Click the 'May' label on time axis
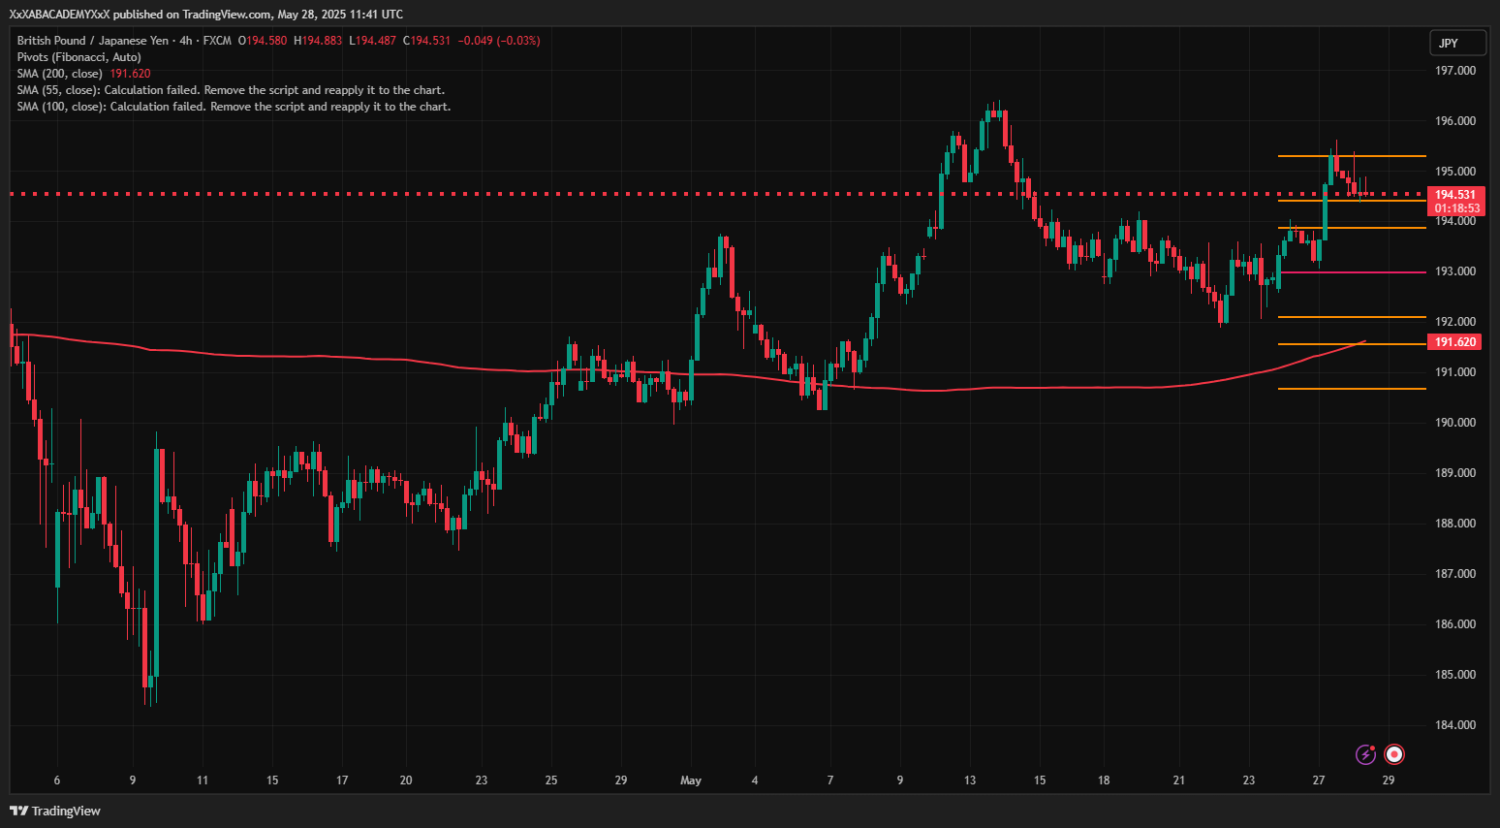The image size is (1500, 828). click(x=690, y=780)
